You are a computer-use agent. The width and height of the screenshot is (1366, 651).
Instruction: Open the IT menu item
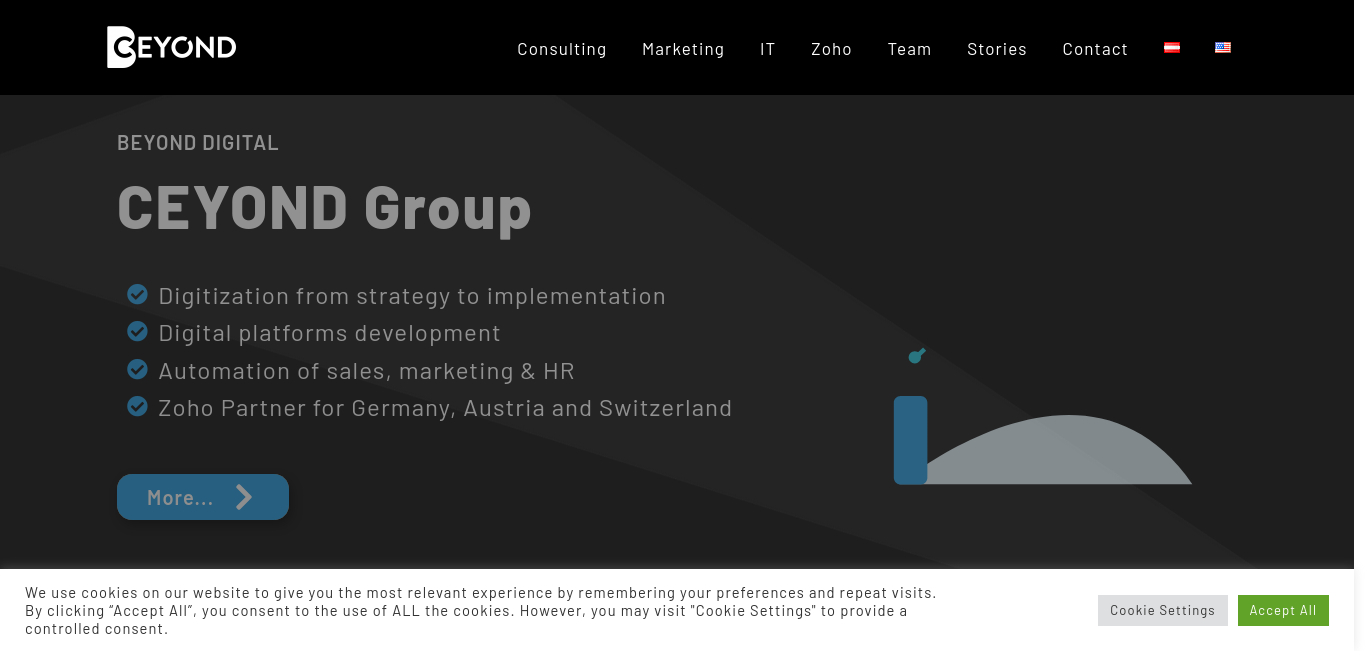click(767, 49)
